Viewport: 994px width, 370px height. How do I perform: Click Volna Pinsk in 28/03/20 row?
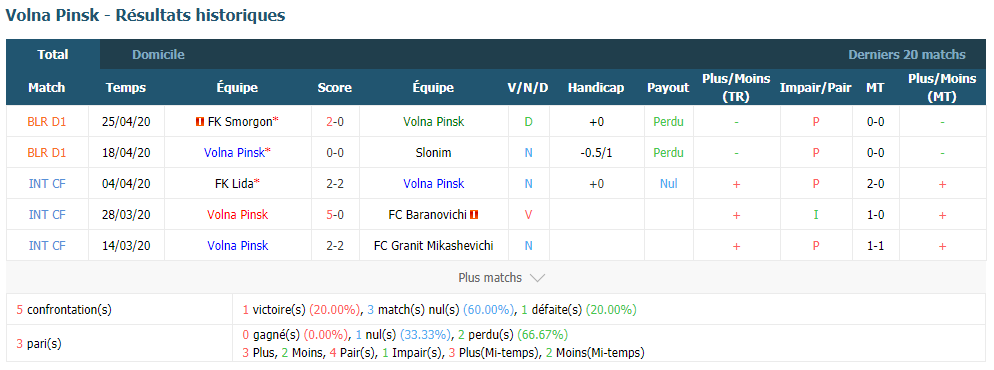(x=238, y=215)
